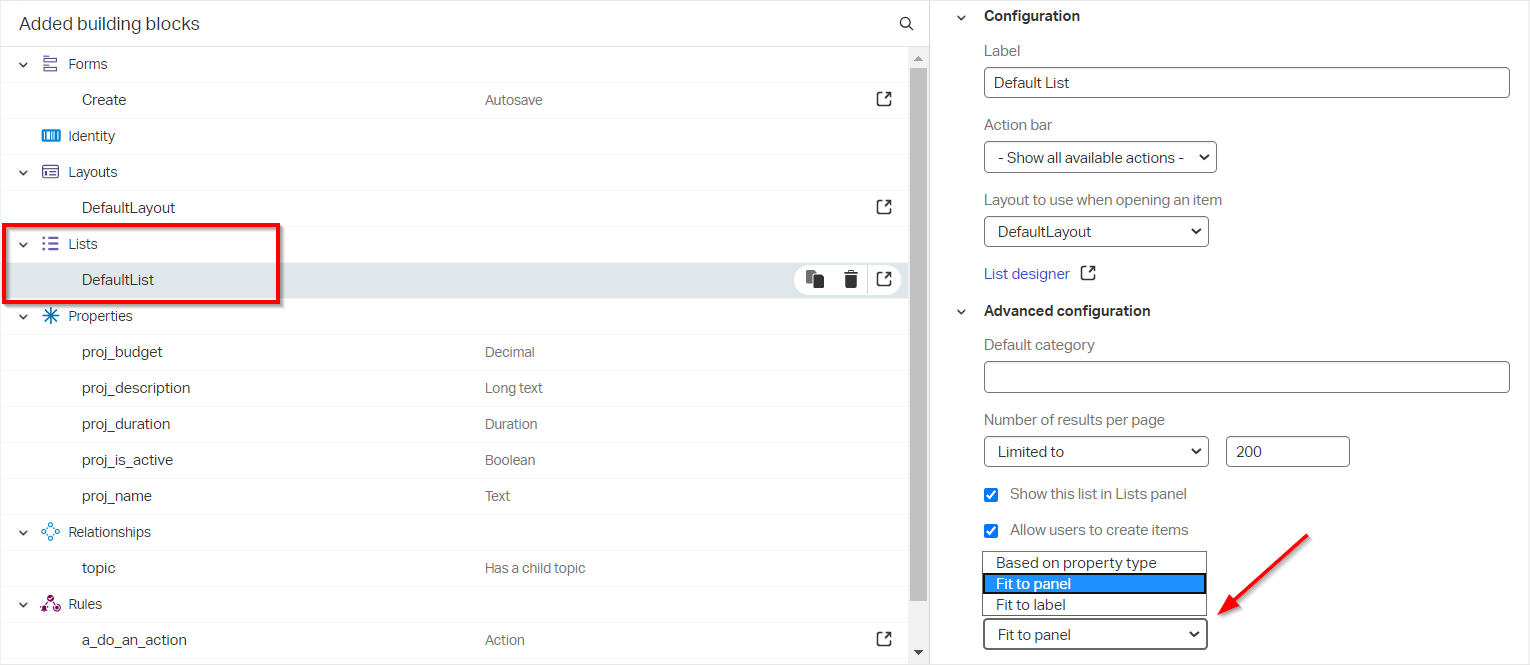Toggle Allow users to create items checkbox
The width and height of the screenshot is (1530, 665).
991,530
